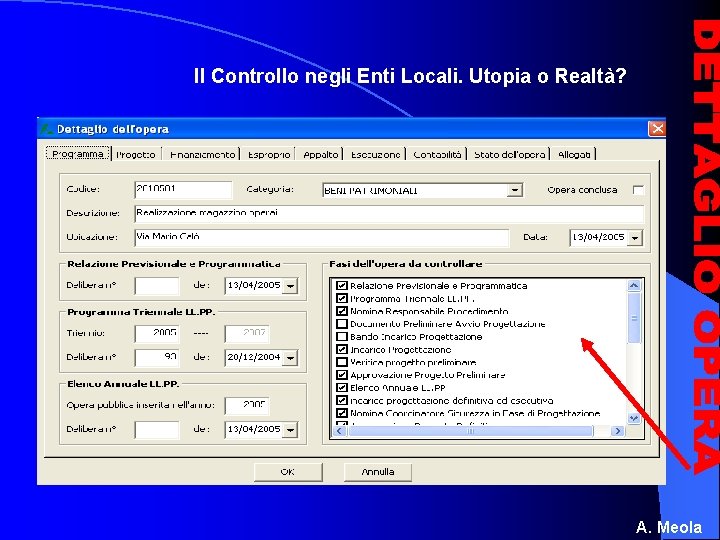Toggle the Opera conclusa checkbox
Screen dimensions: 720x540
[x=638, y=190]
